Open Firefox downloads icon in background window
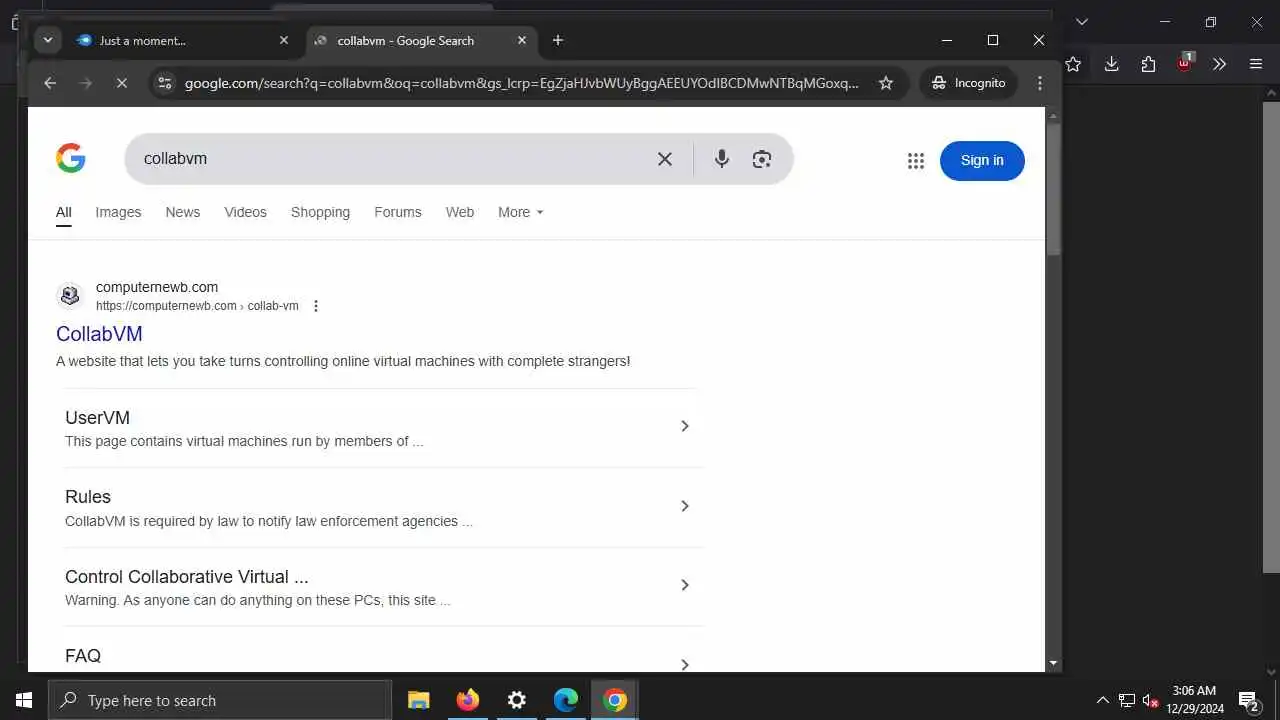 pos(1111,64)
